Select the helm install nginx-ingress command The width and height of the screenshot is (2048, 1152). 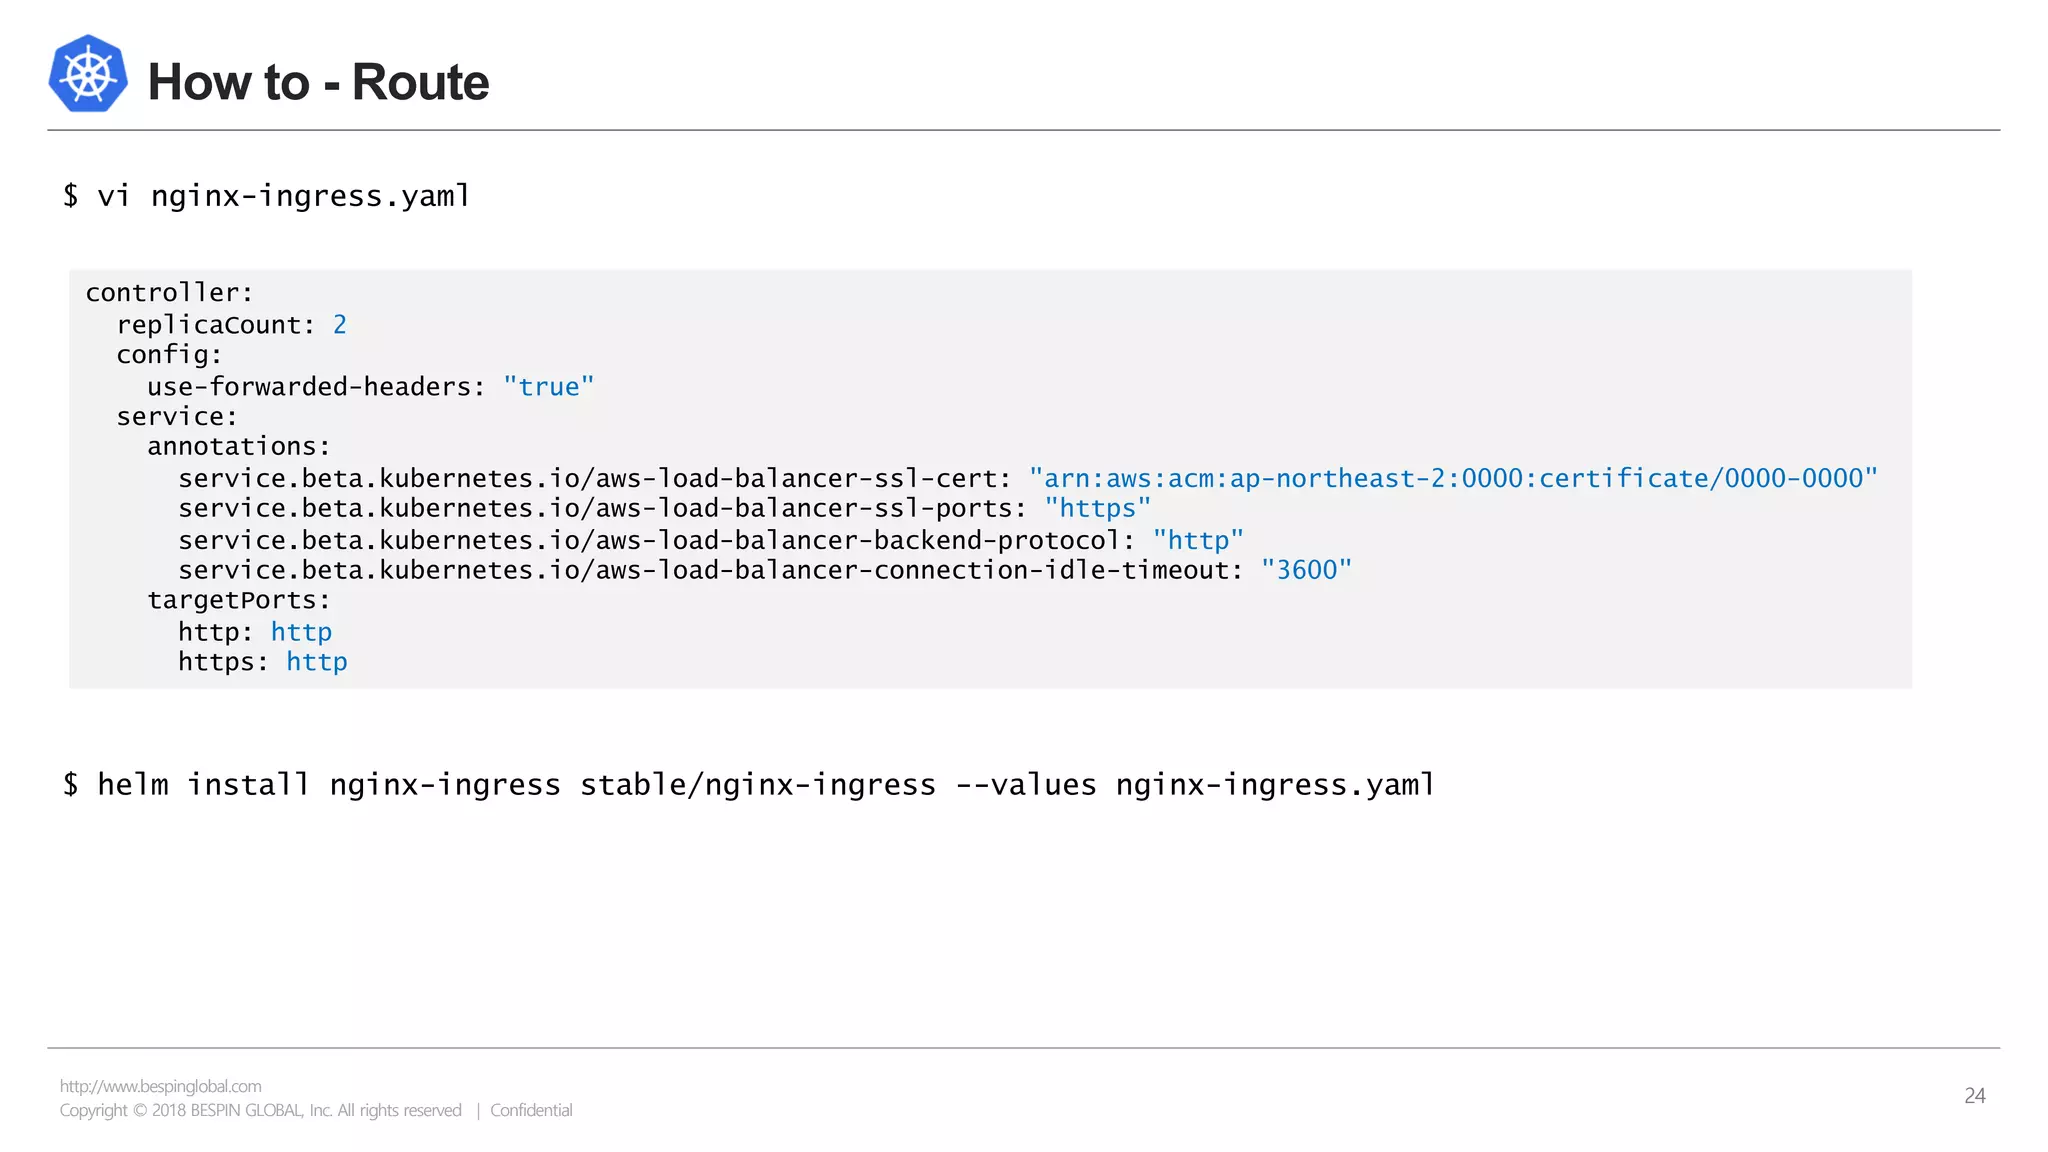click(x=749, y=784)
